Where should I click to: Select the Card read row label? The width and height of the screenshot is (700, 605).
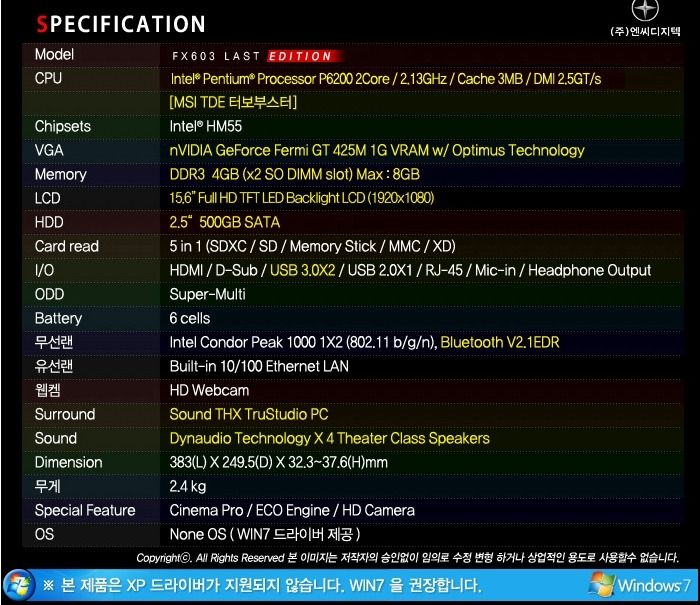[x=67, y=246]
